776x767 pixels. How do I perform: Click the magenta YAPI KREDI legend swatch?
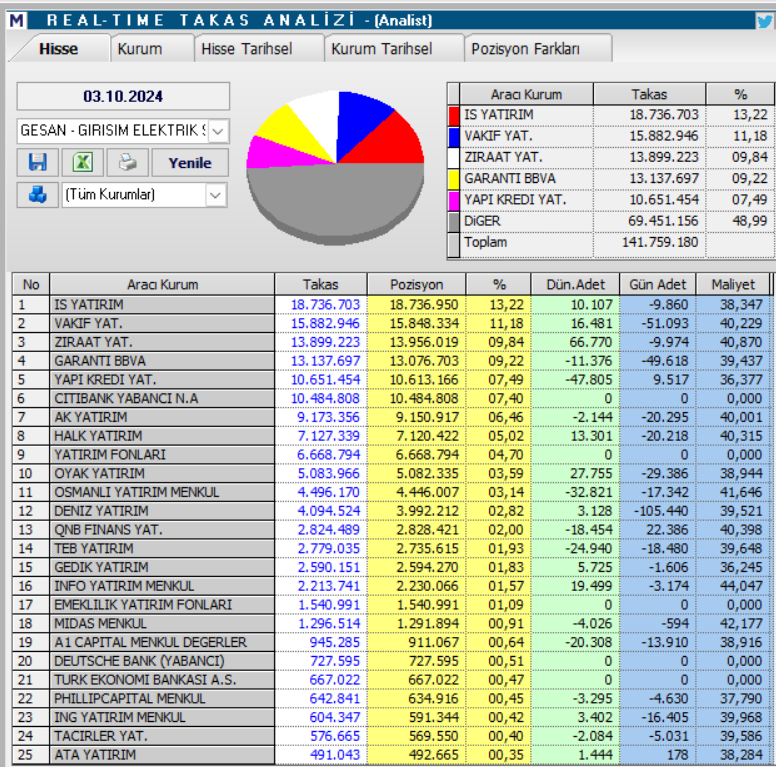click(x=454, y=200)
